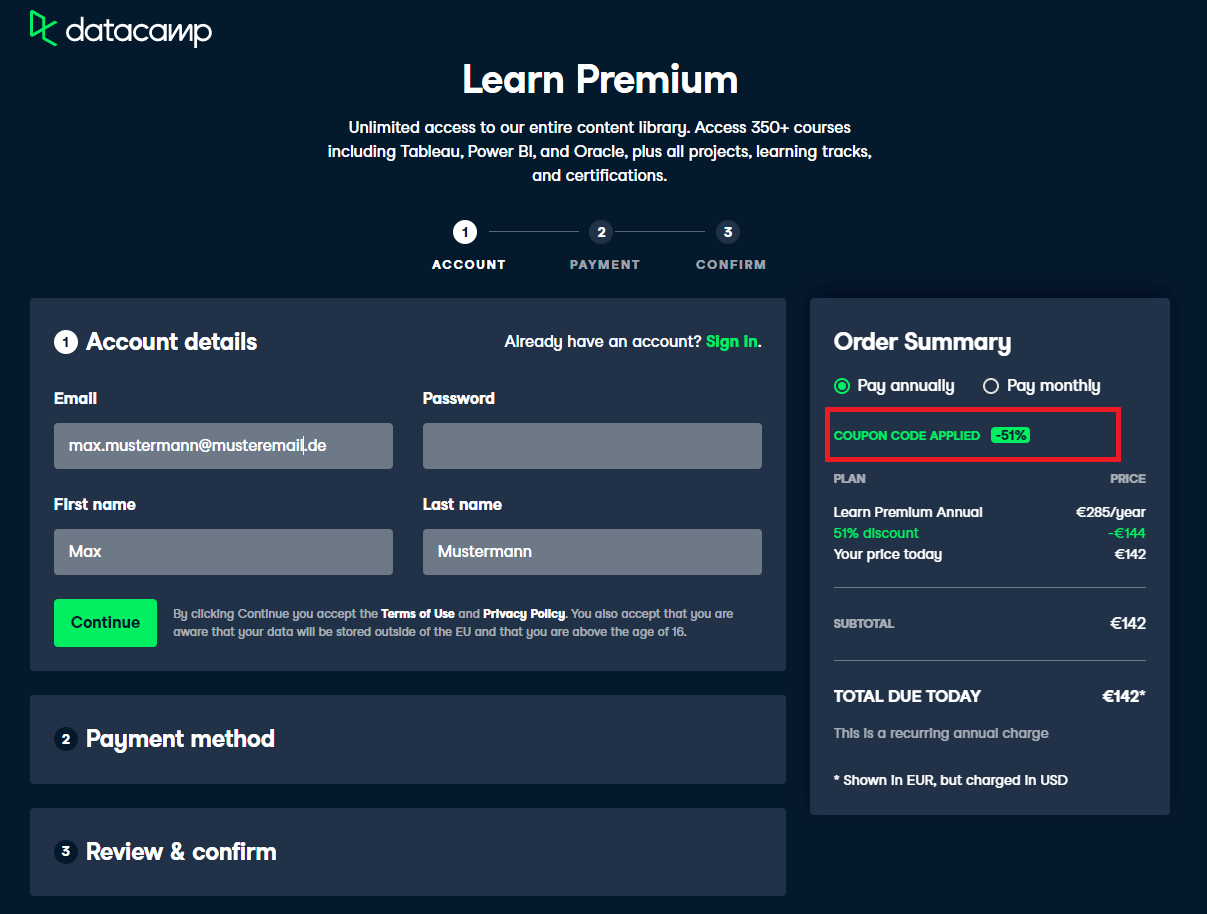Click the €142* total amount
The width and height of the screenshot is (1207, 914).
(1124, 696)
